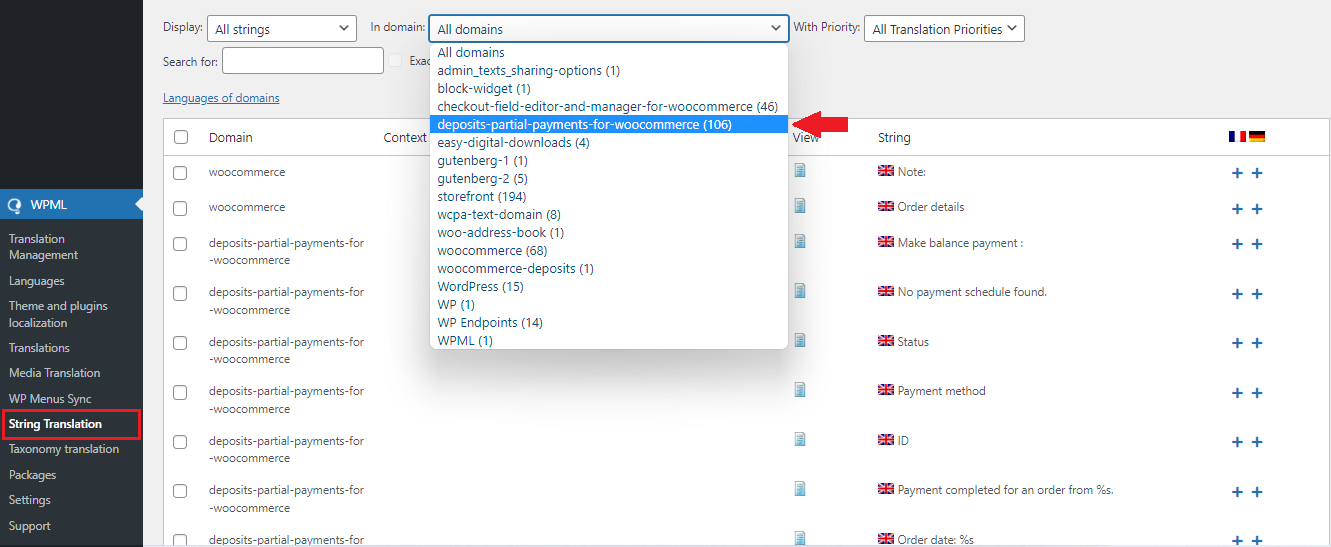Collapse the In domain dropdown
Viewport: 1331px width, 547px height.
tap(608, 29)
